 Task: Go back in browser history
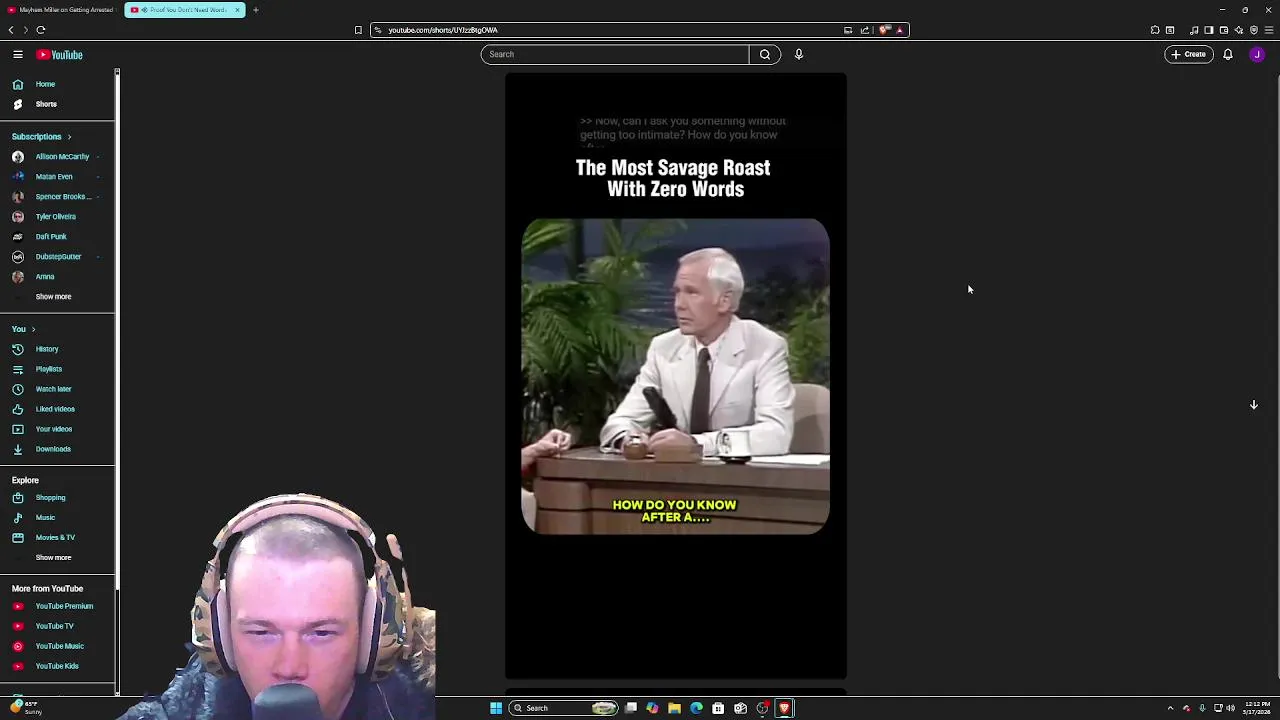click(11, 30)
